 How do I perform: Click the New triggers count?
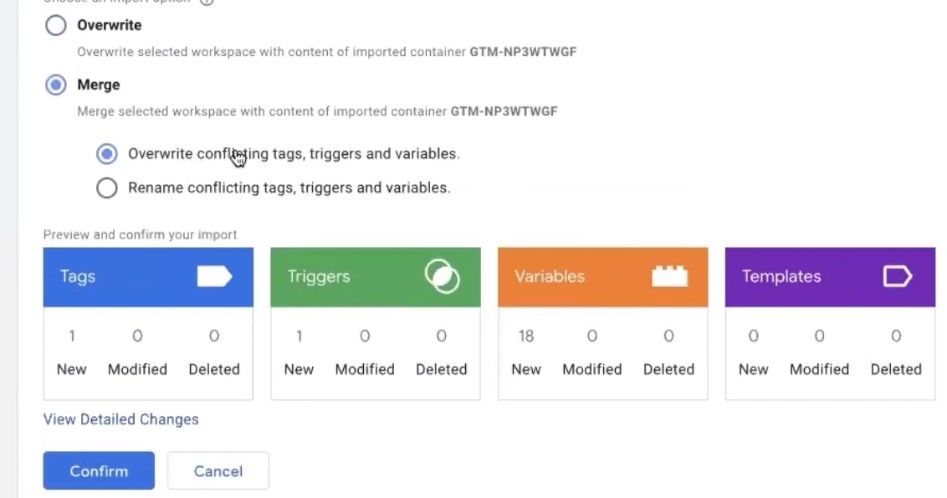[299, 337]
